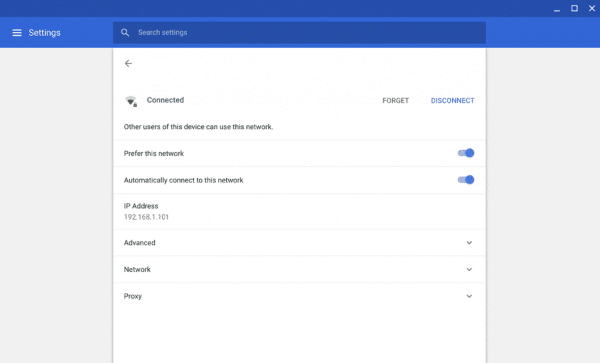Focus the Search settings field
Viewport: 600px width, 363px height.
click(299, 33)
